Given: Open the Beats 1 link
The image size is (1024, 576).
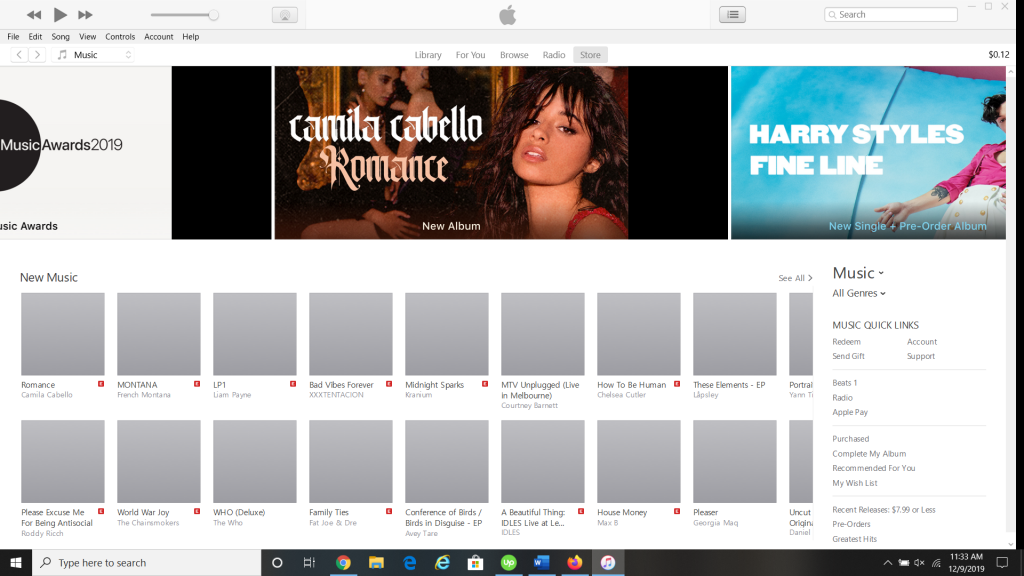Looking at the screenshot, I should point(844,383).
